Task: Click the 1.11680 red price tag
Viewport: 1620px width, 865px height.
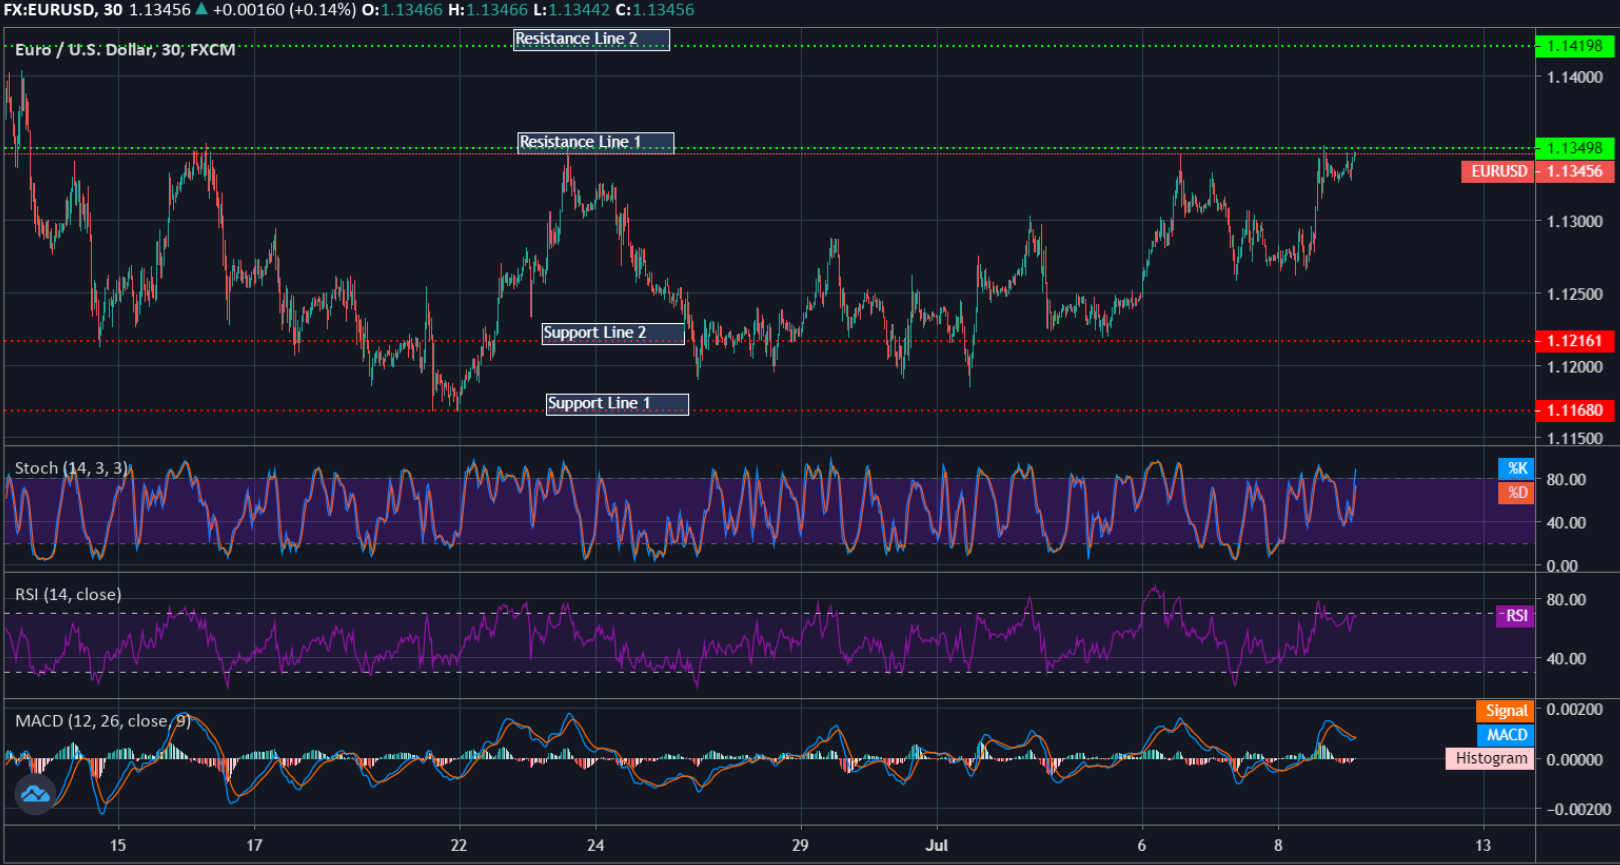Action: [x=1575, y=410]
